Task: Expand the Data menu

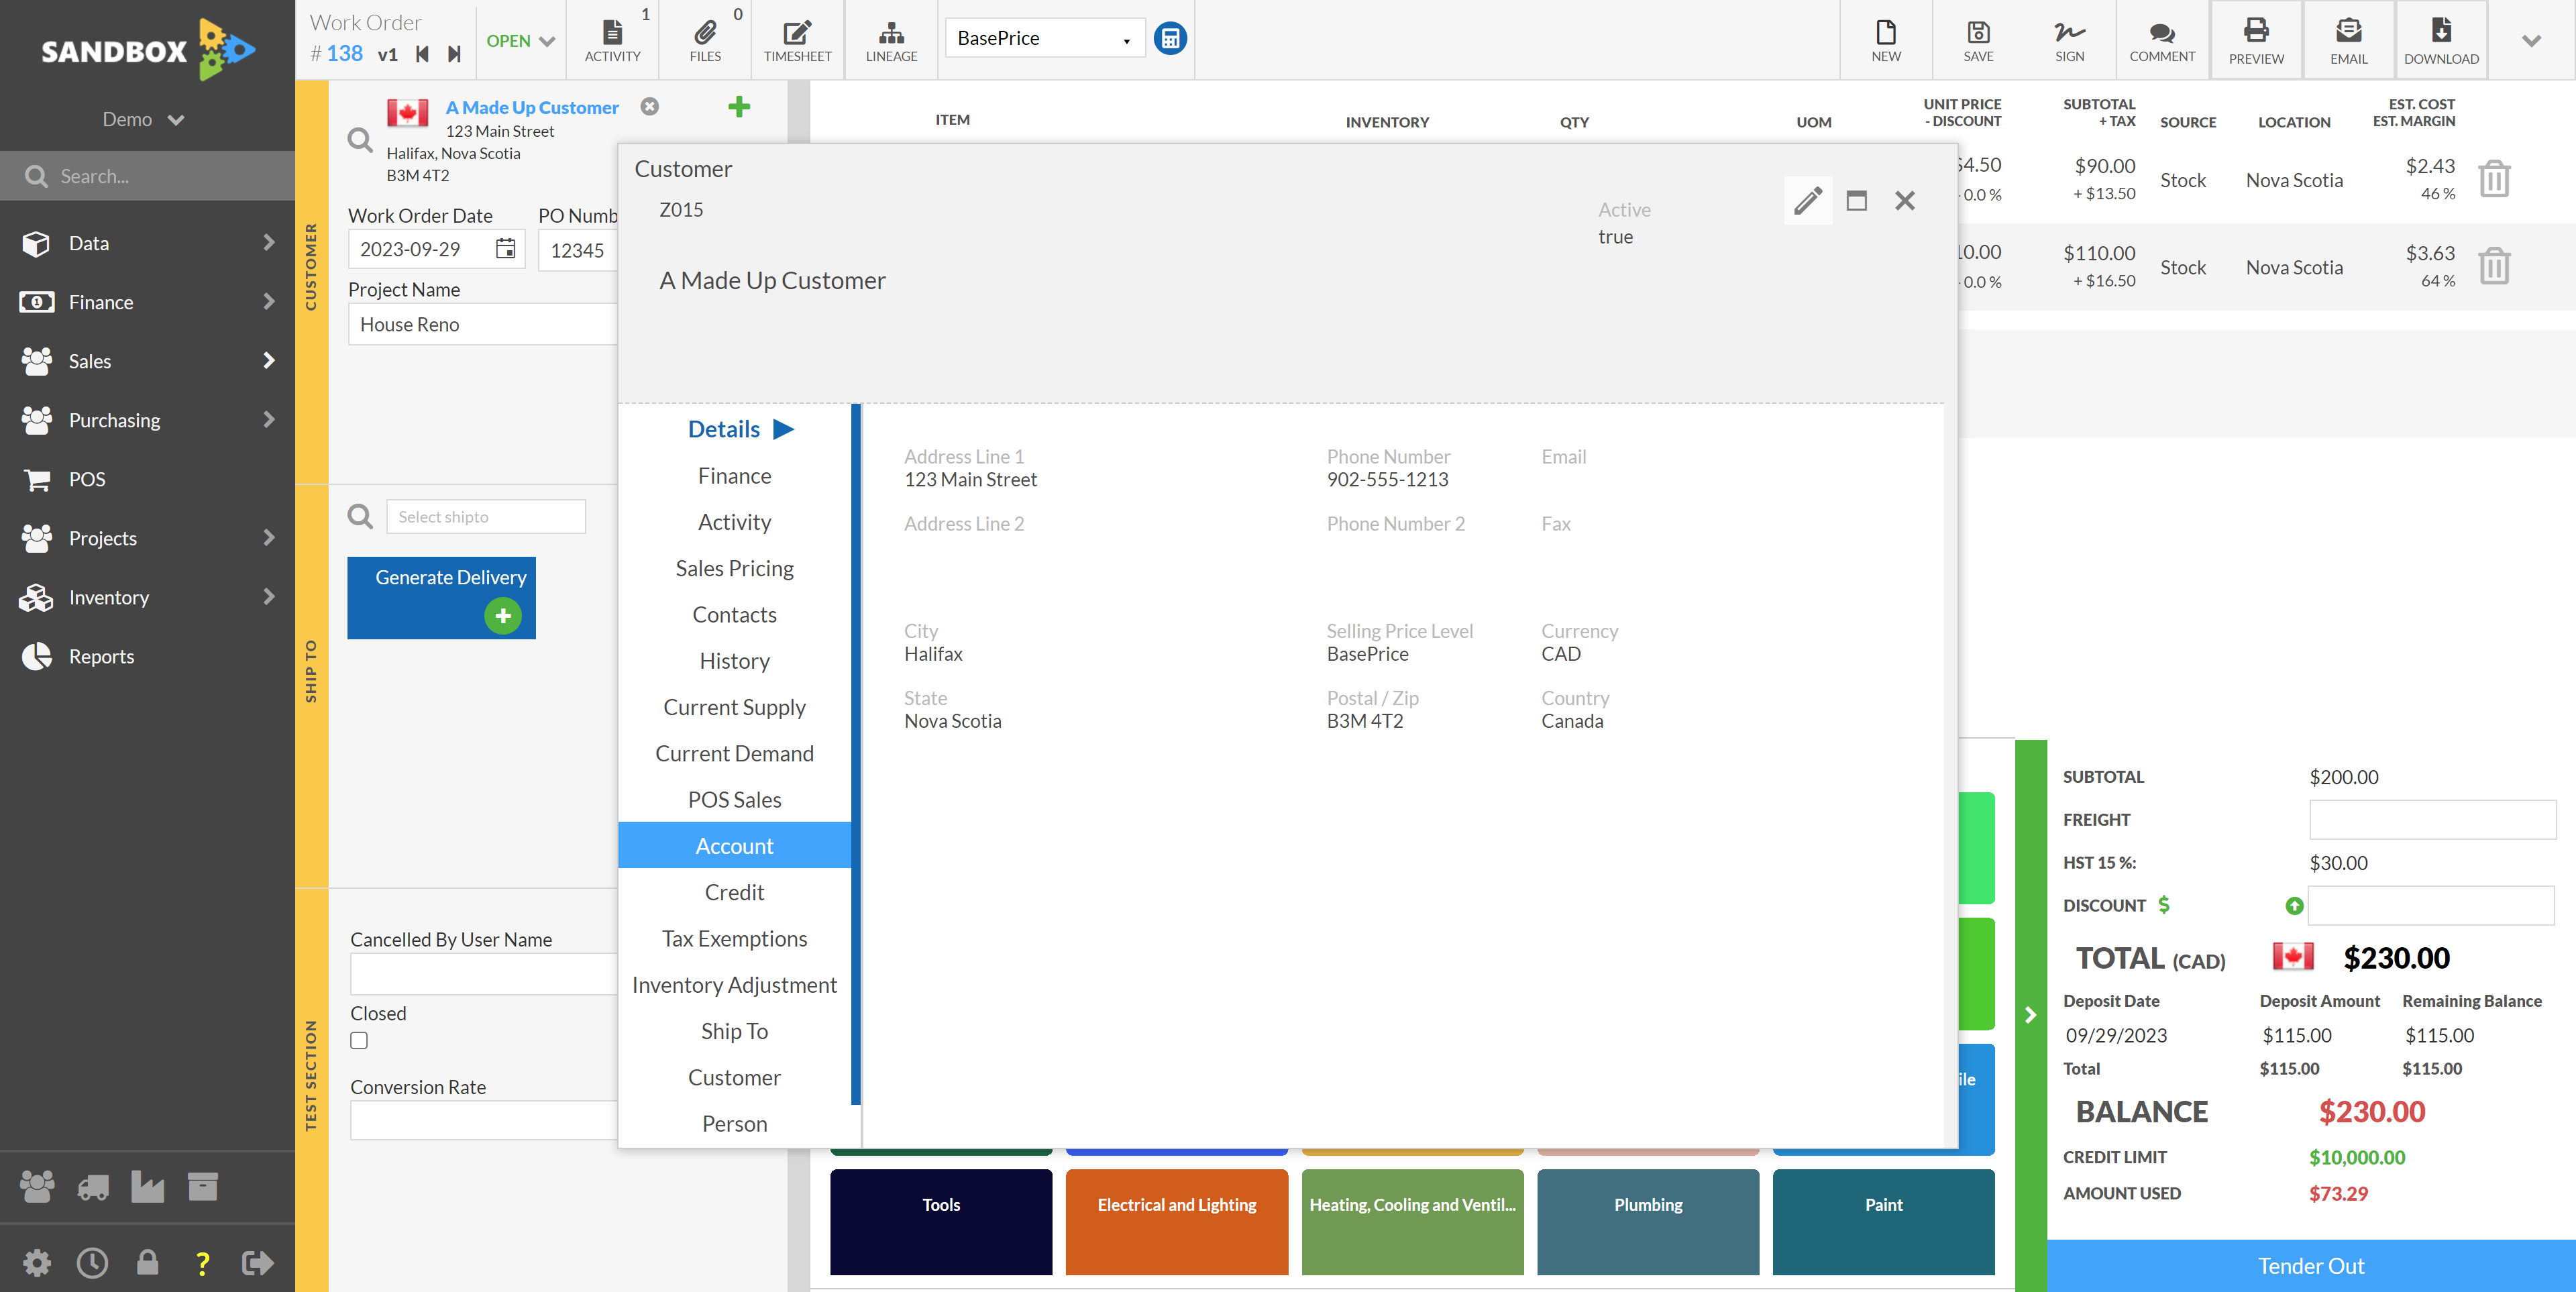Action: point(147,243)
